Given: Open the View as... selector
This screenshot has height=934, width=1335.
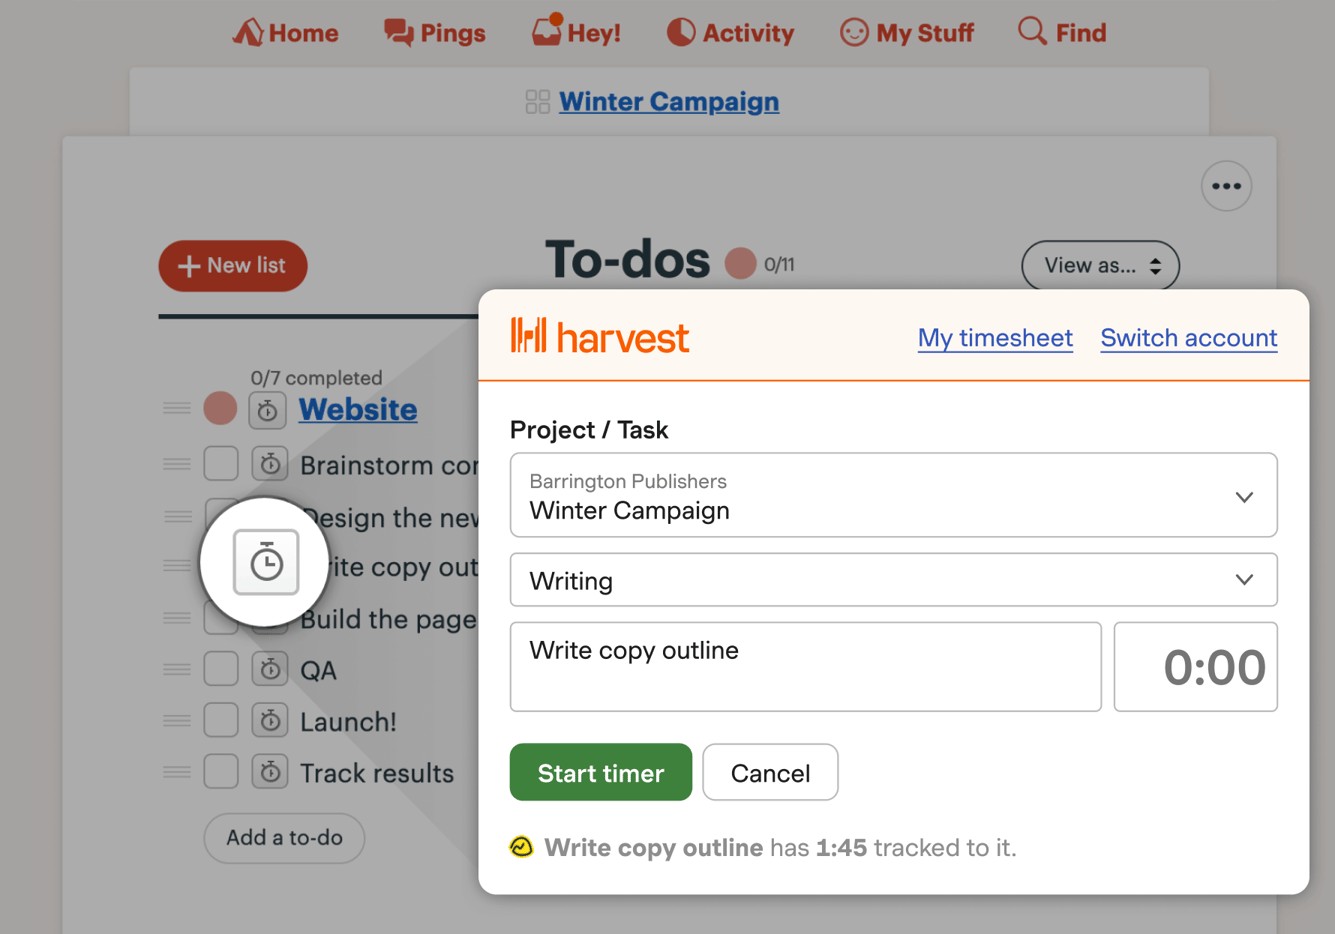Looking at the screenshot, I should 1100,266.
